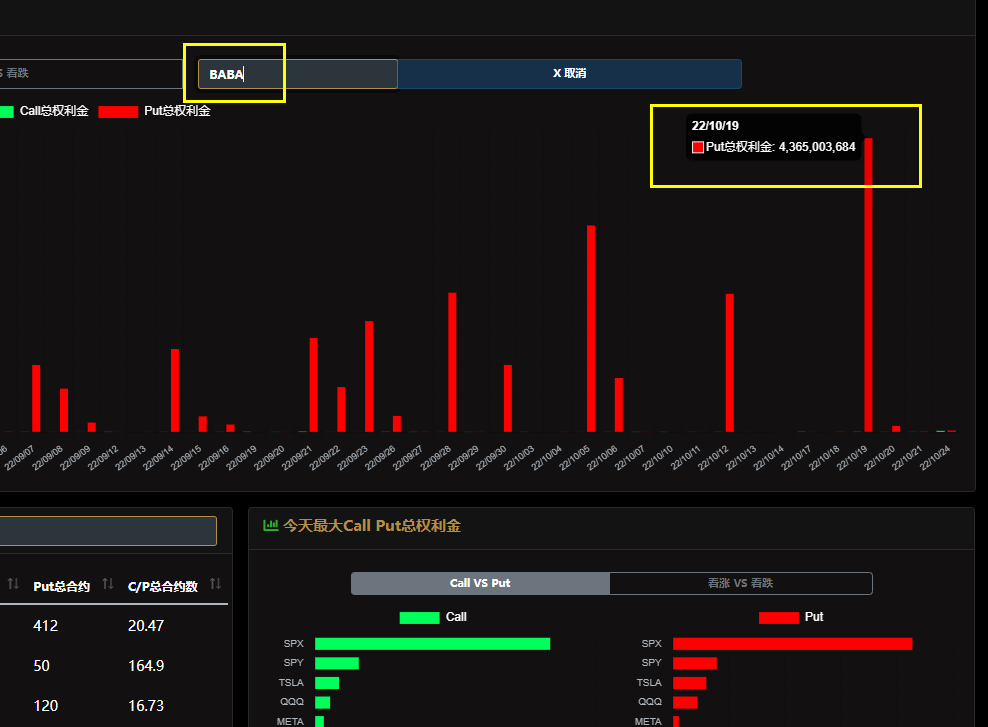This screenshot has height=727, width=988.
Task: Click the 22/10/19 x-axis date label
Action: click(853, 457)
